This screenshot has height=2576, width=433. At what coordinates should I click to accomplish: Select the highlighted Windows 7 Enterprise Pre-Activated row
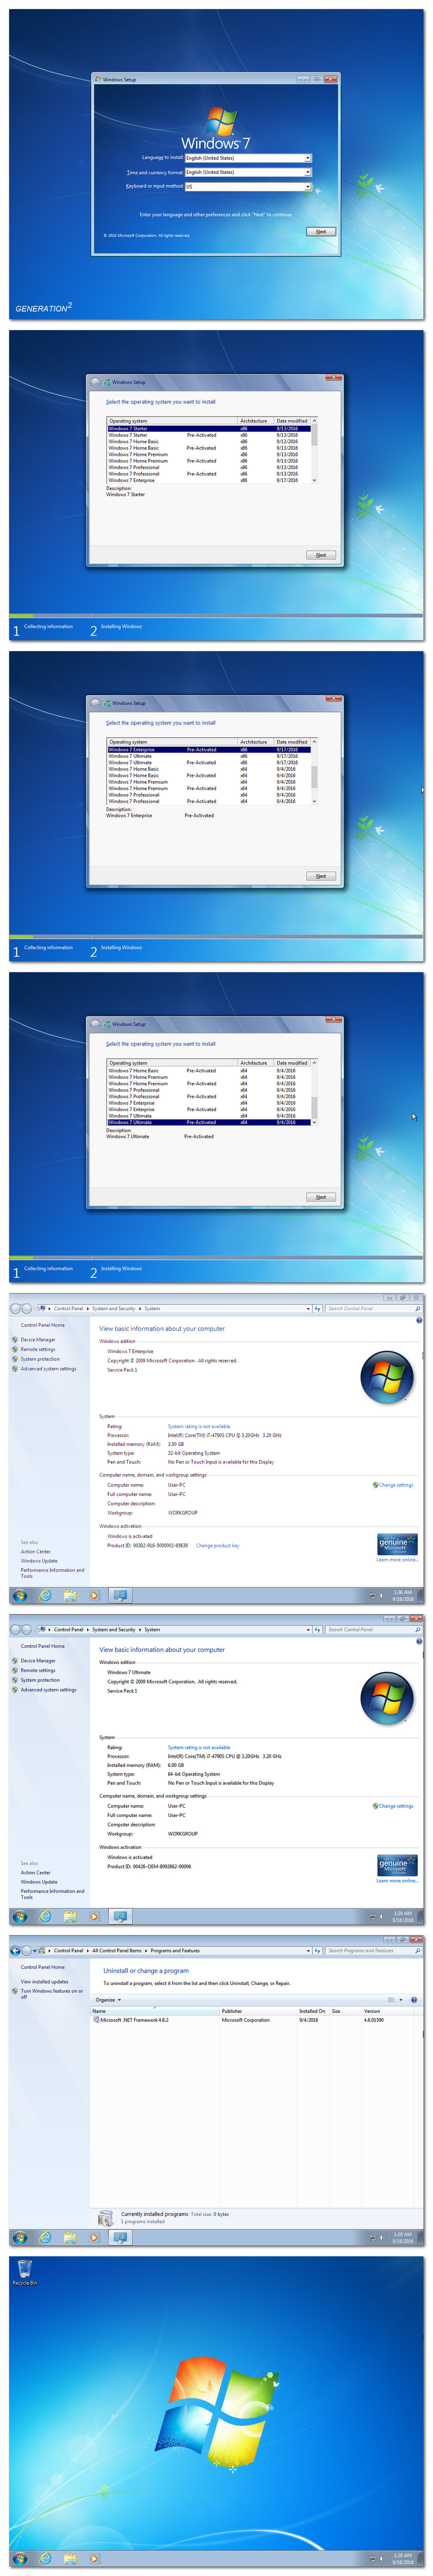point(209,749)
